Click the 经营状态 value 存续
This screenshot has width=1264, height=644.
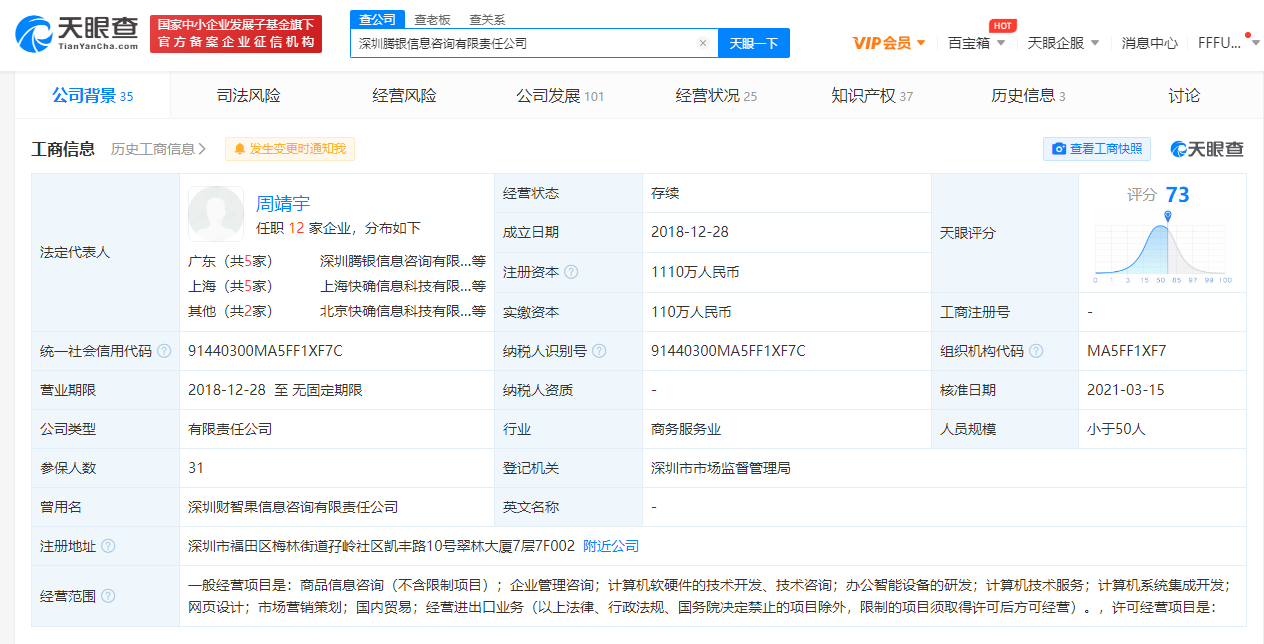pos(665,193)
